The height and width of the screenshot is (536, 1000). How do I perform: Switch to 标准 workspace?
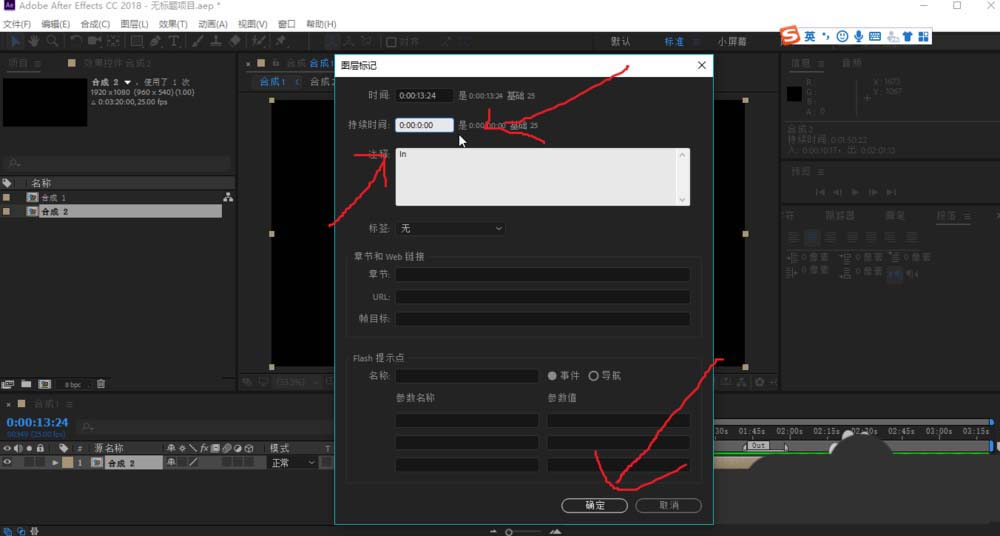pyautogui.click(x=674, y=42)
